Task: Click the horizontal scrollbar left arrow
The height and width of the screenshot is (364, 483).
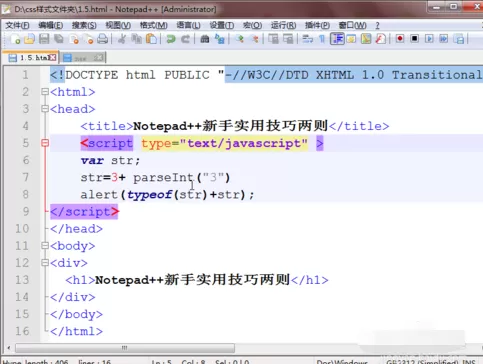Action: 9,348
